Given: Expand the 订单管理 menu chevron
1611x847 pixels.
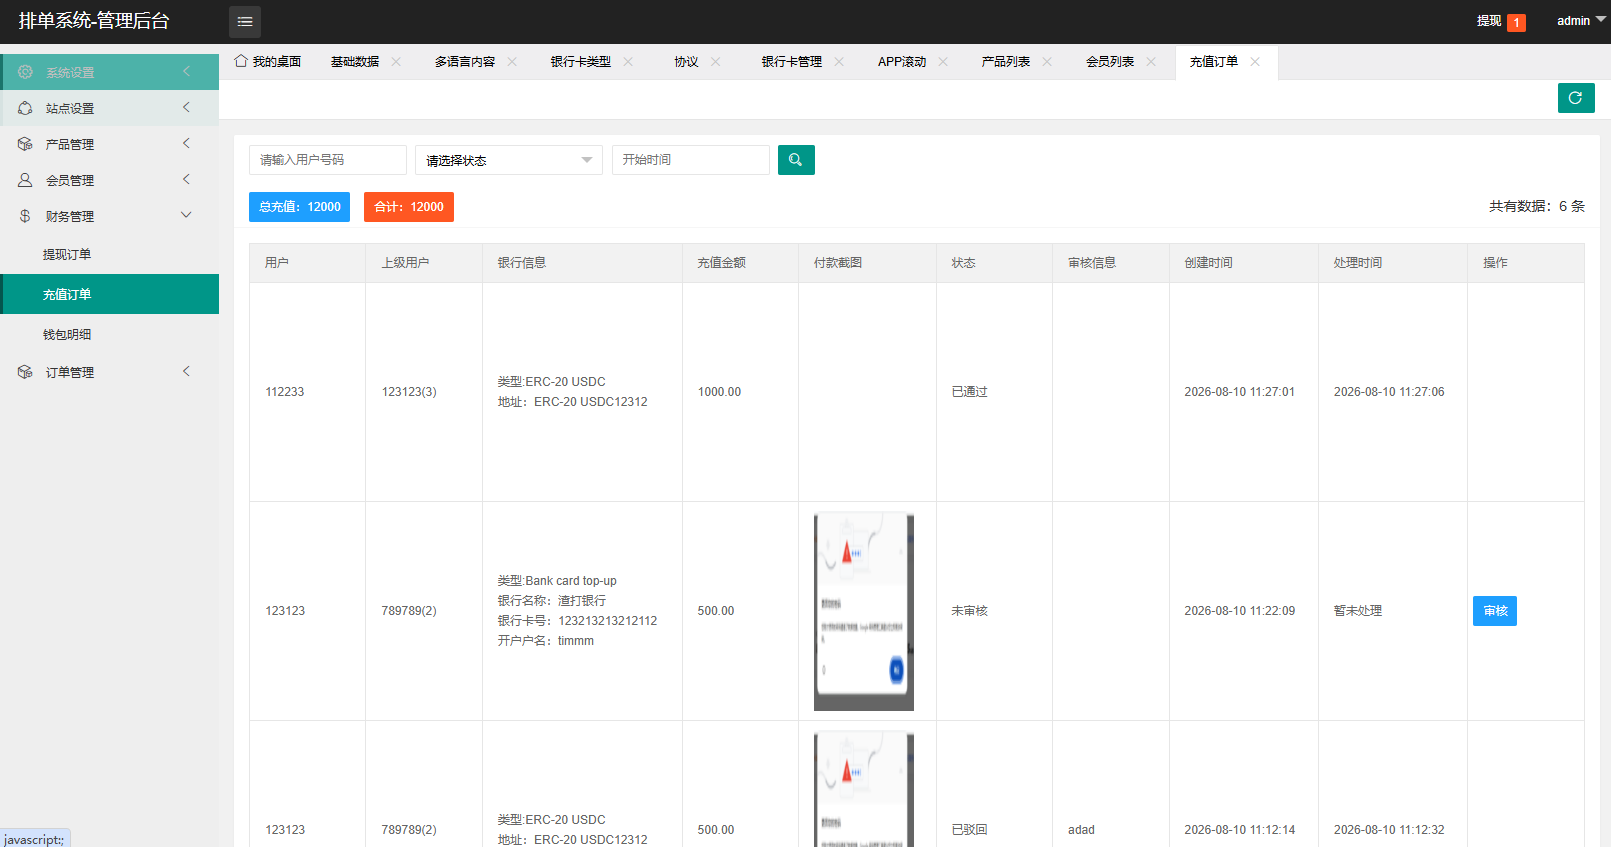Looking at the screenshot, I should pyautogui.click(x=186, y=371).
